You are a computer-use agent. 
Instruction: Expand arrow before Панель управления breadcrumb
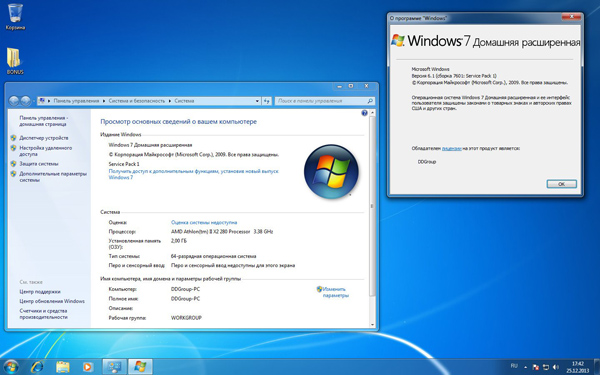(x=49, y=101)
